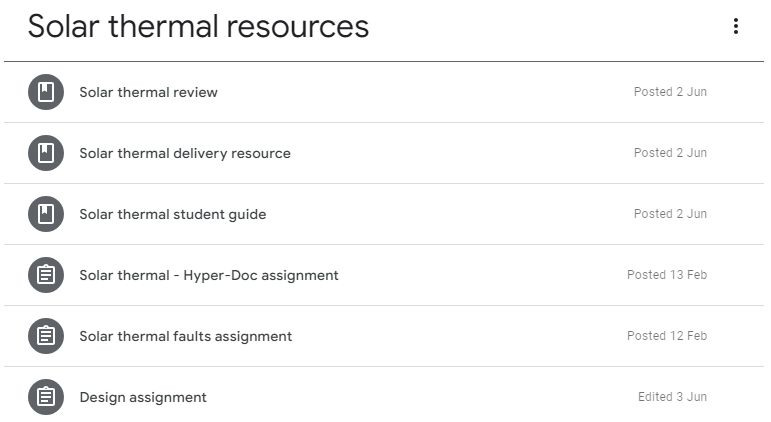Click the Solar thermal faults assignment icon
Image resolution: width=771 pixels, height=422 pixels.
(45, 336)
